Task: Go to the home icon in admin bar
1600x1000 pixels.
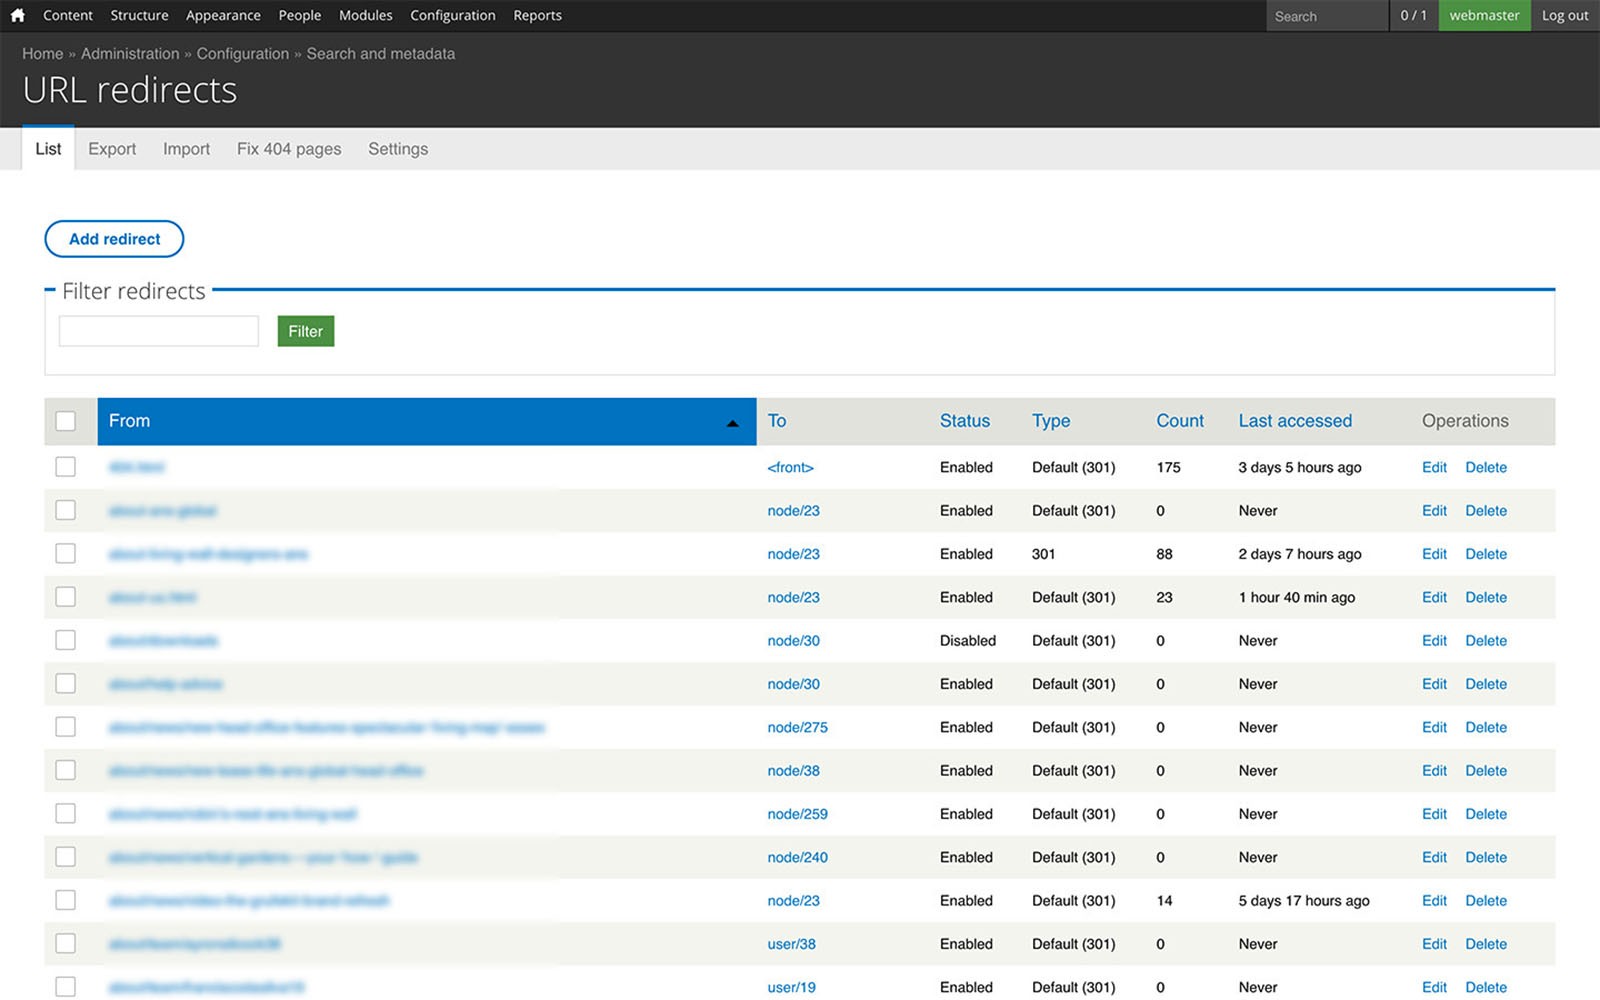Action: pyautogui.click(x=17, y=15)
